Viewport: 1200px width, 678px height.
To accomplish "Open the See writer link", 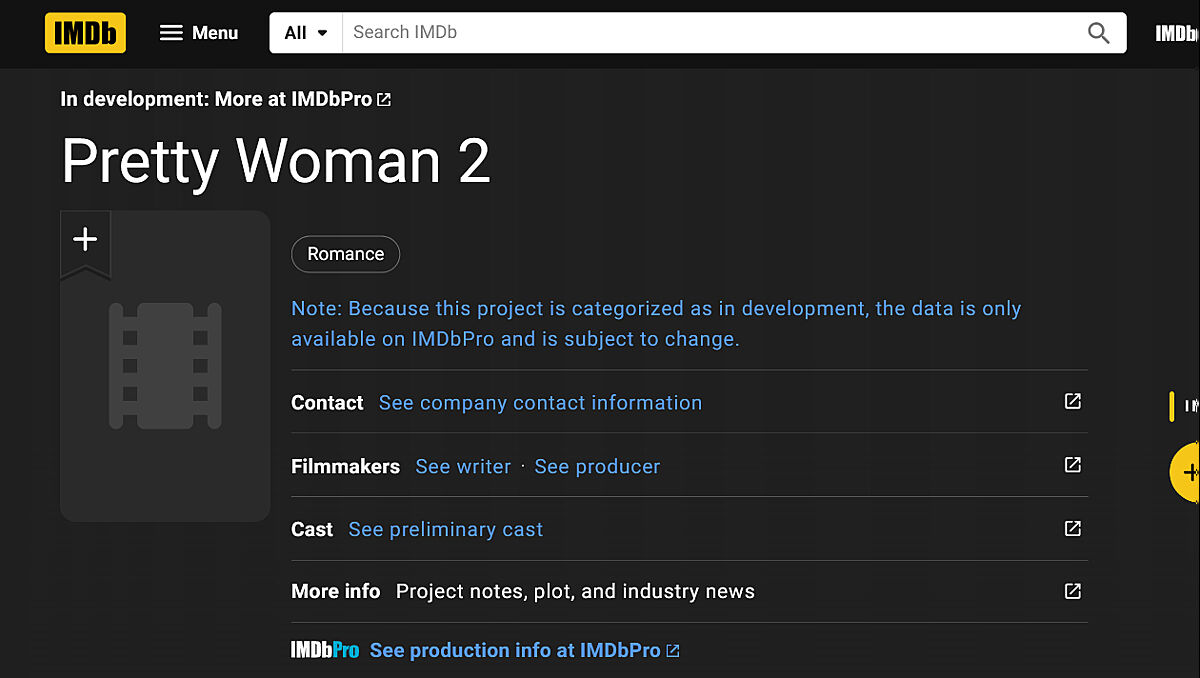I will 463,467.
